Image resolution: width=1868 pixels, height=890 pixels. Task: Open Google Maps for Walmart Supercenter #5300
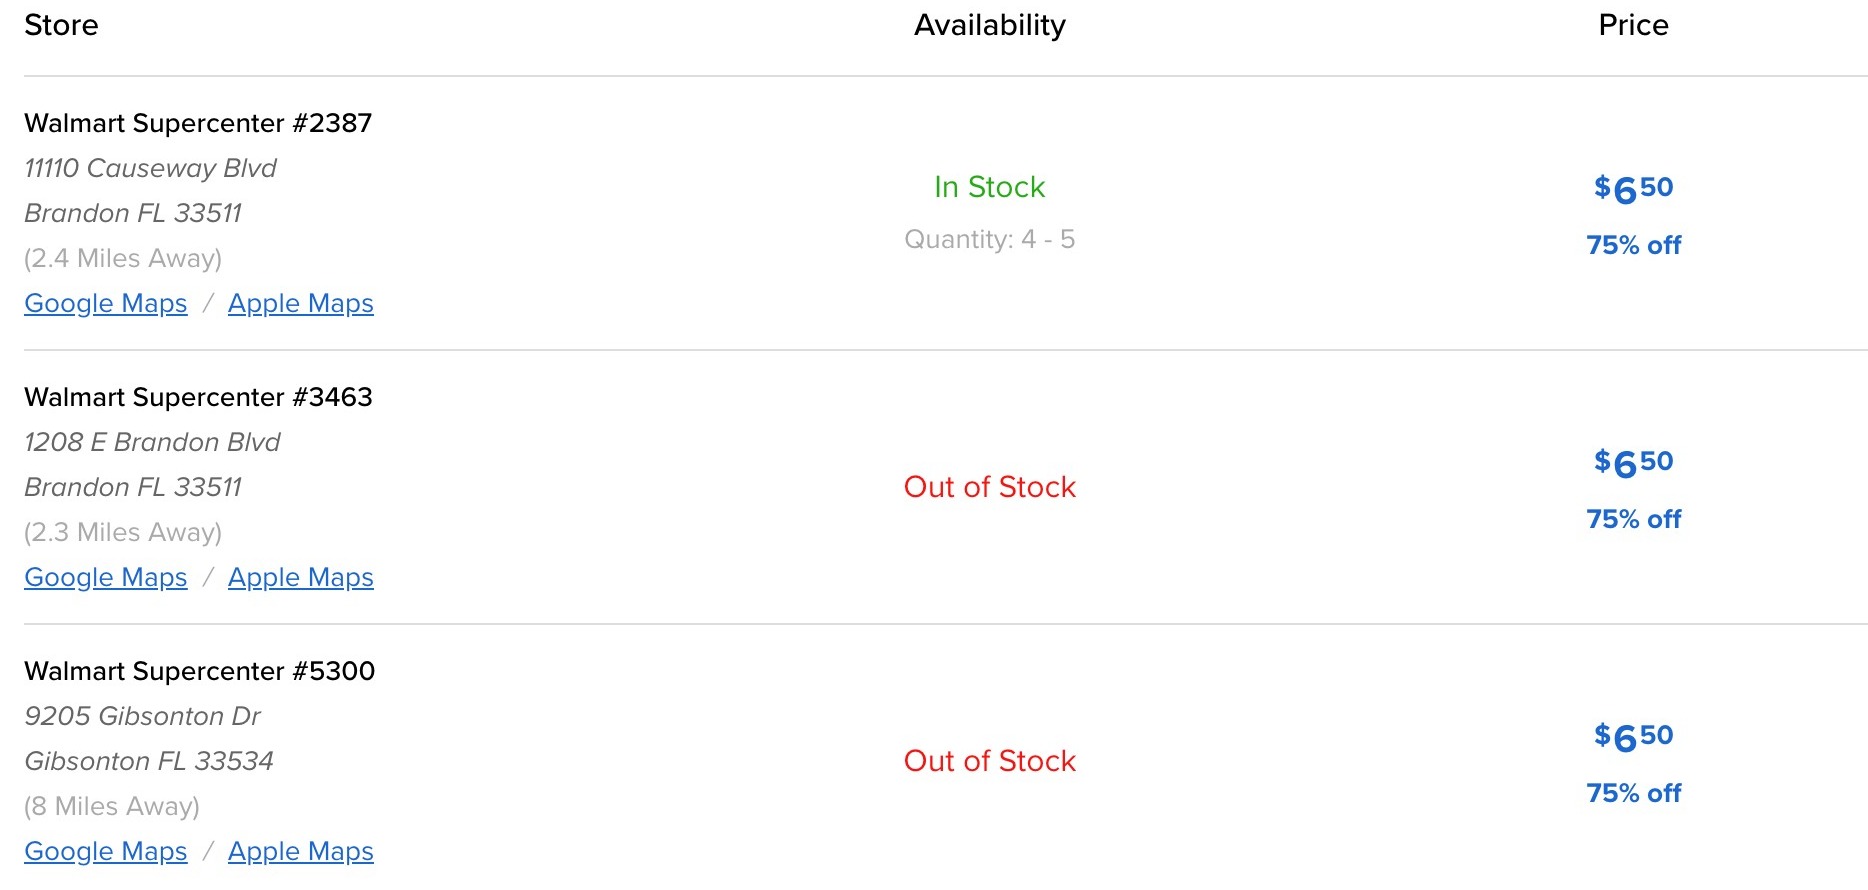tap(105, 851)
